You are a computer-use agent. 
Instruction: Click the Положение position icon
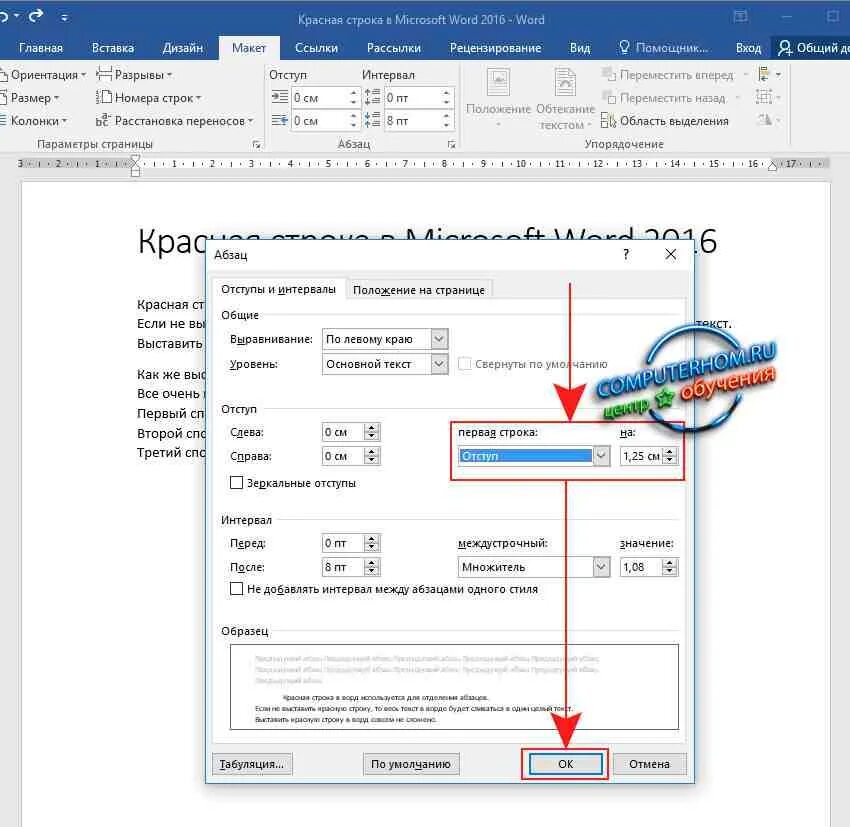498,82
